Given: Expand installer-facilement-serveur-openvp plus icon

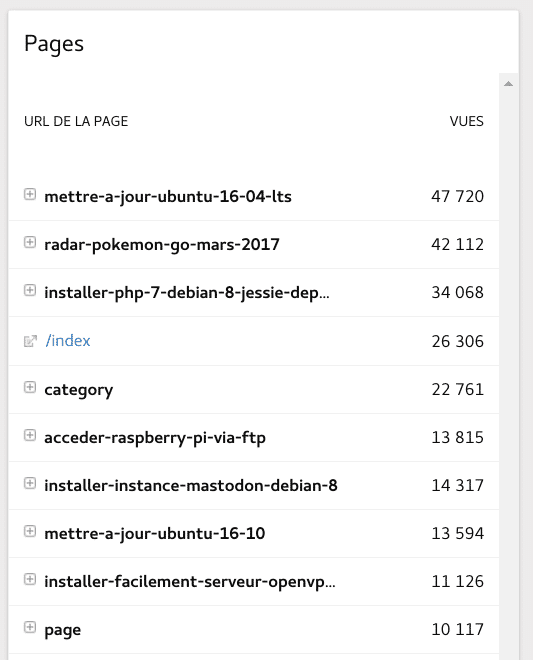Looking at the screenshot, I should pos(29,579).
